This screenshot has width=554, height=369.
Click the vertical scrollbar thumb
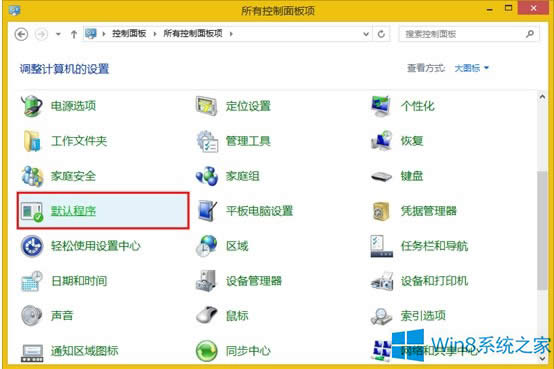(542, 230)
